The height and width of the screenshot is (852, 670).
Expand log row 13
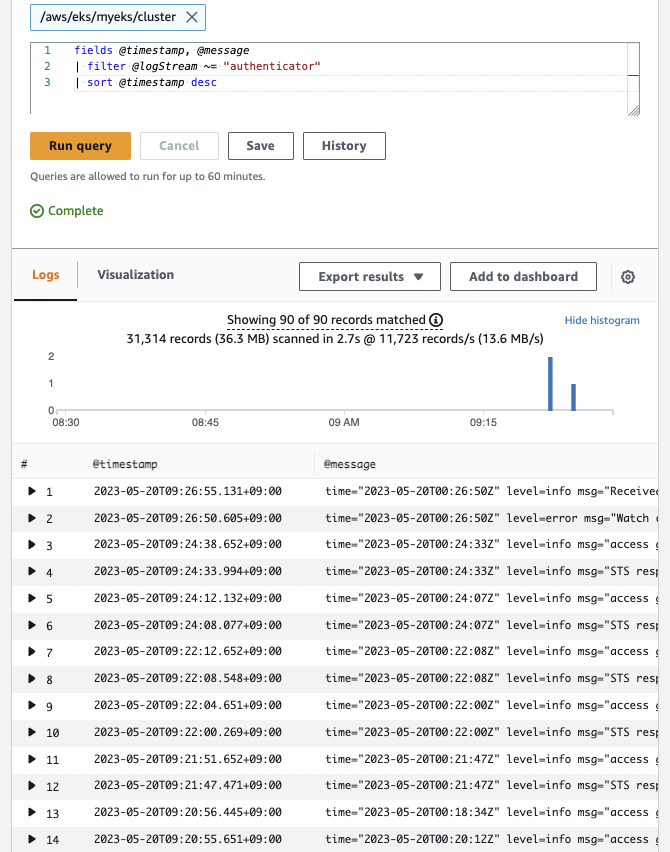click(32, 812)
